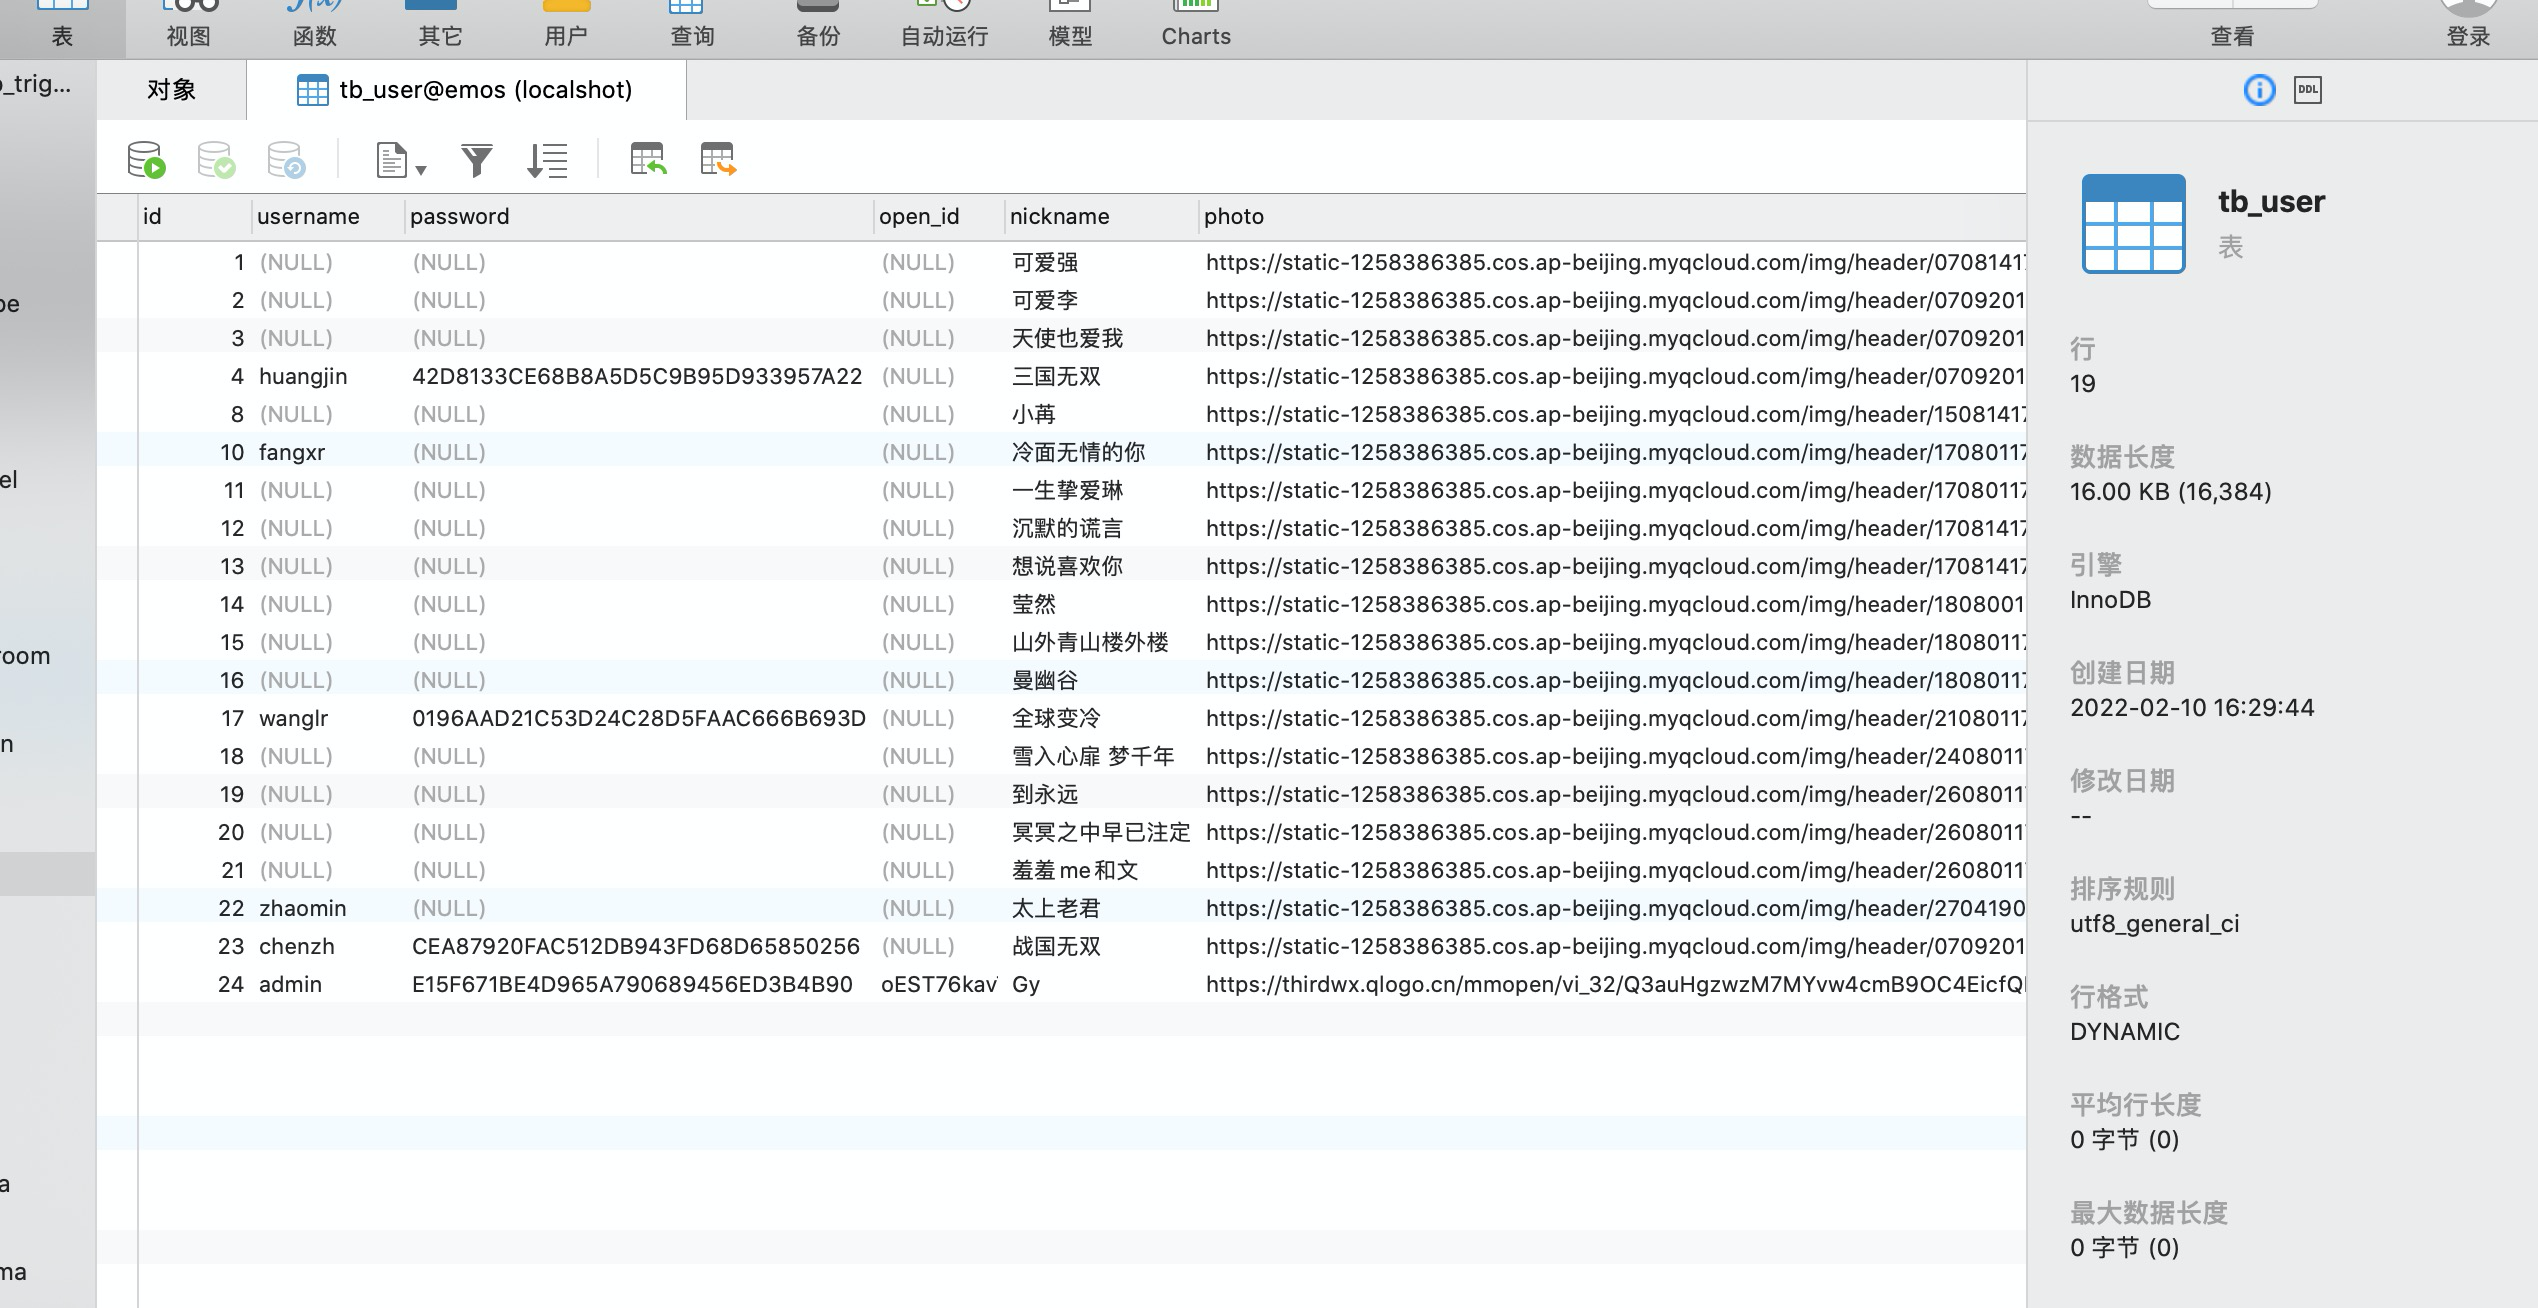Screen dimensions: 2538x1308
Task: Select nickname cell 可爱强
Action: click(1101, 262)
